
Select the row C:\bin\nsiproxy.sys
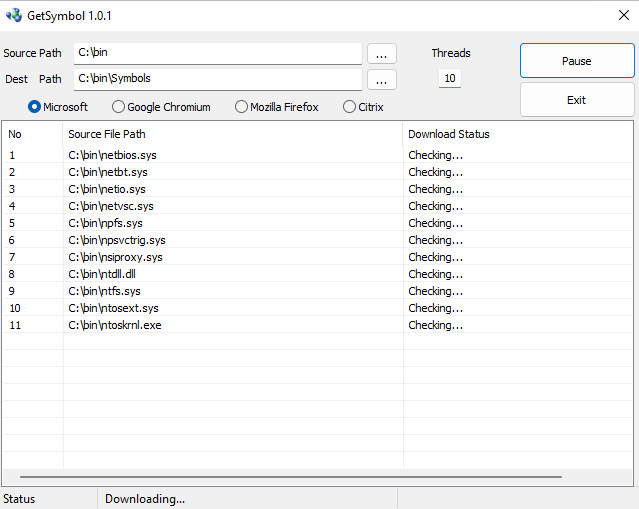point(317,257)
